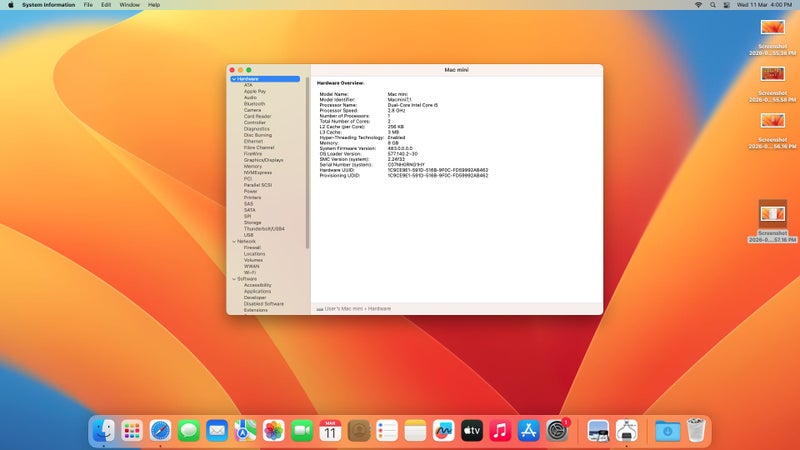Launch Maps from the Dock

[x=245, y=431]
